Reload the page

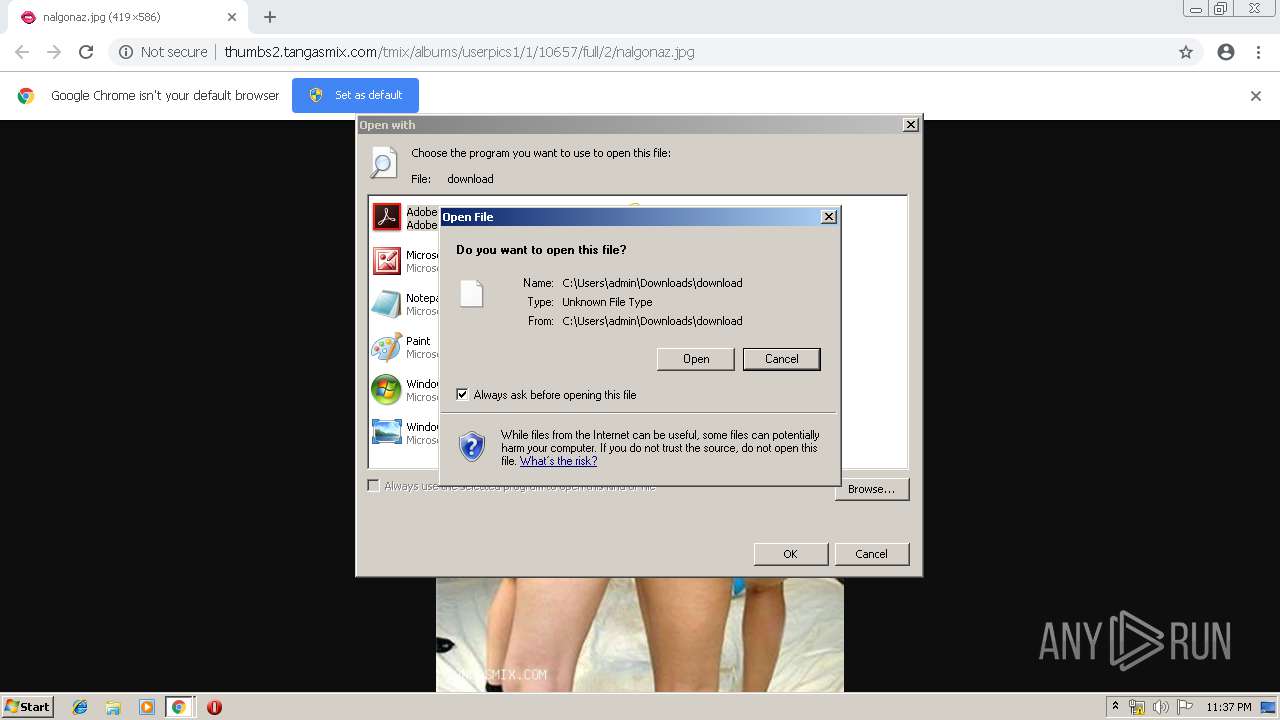pos(86,52)
